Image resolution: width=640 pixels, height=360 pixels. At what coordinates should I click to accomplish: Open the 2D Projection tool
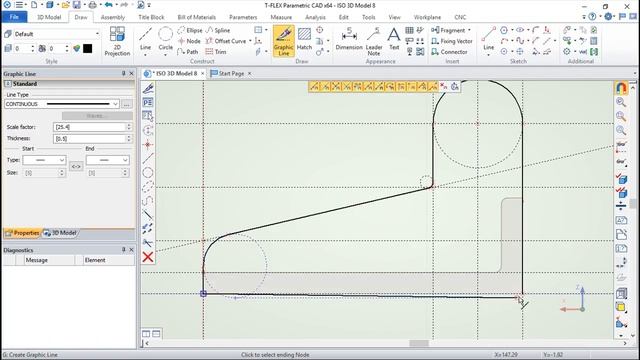click(117, 41)
